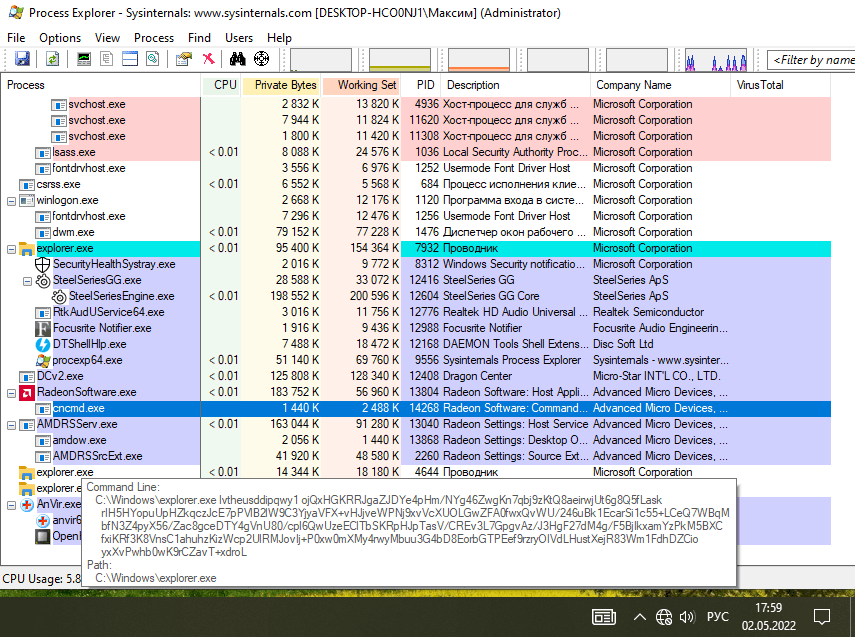Open the Process menu

(x=153, y=37)
